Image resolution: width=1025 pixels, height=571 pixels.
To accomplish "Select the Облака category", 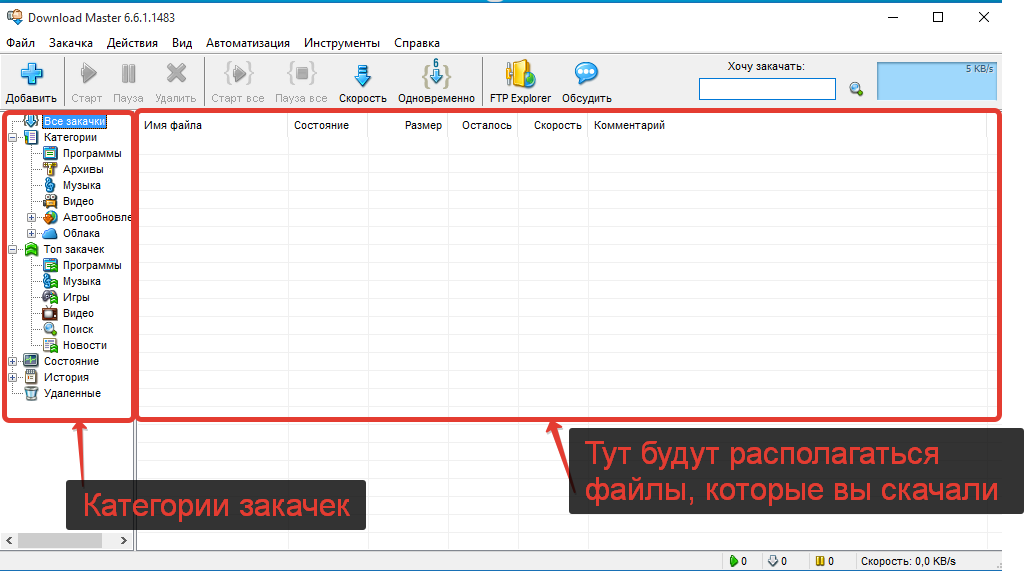I will (81, 234).
